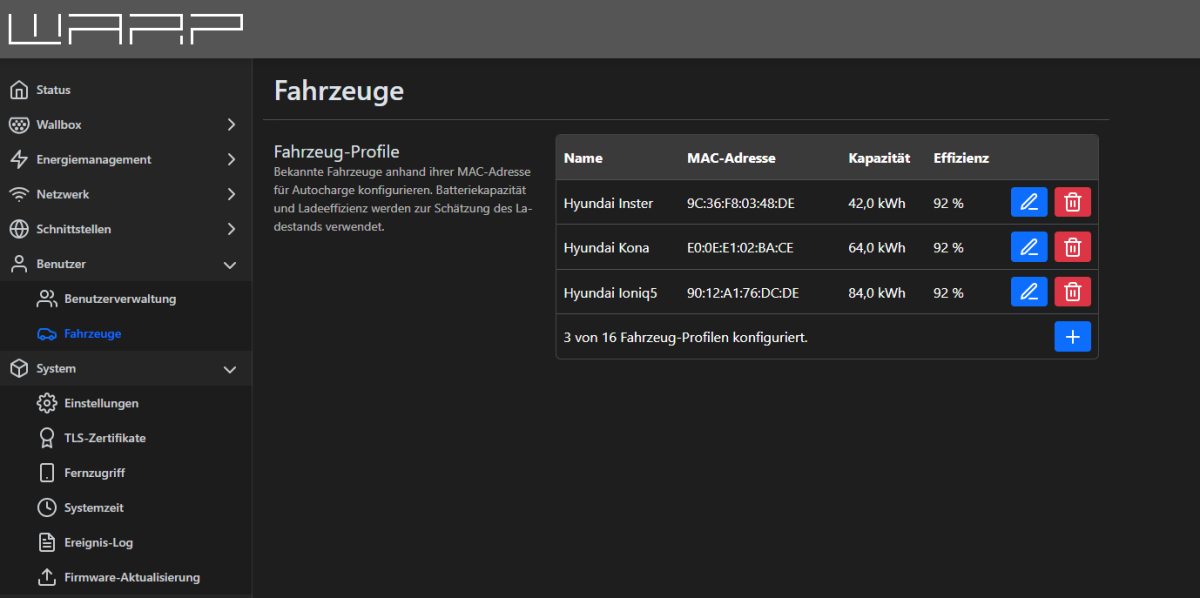Delete the Hyundai Ioniq5 profile
Image resolution: width=1200 pixels, height=598 pixels.
(1073, 292)
